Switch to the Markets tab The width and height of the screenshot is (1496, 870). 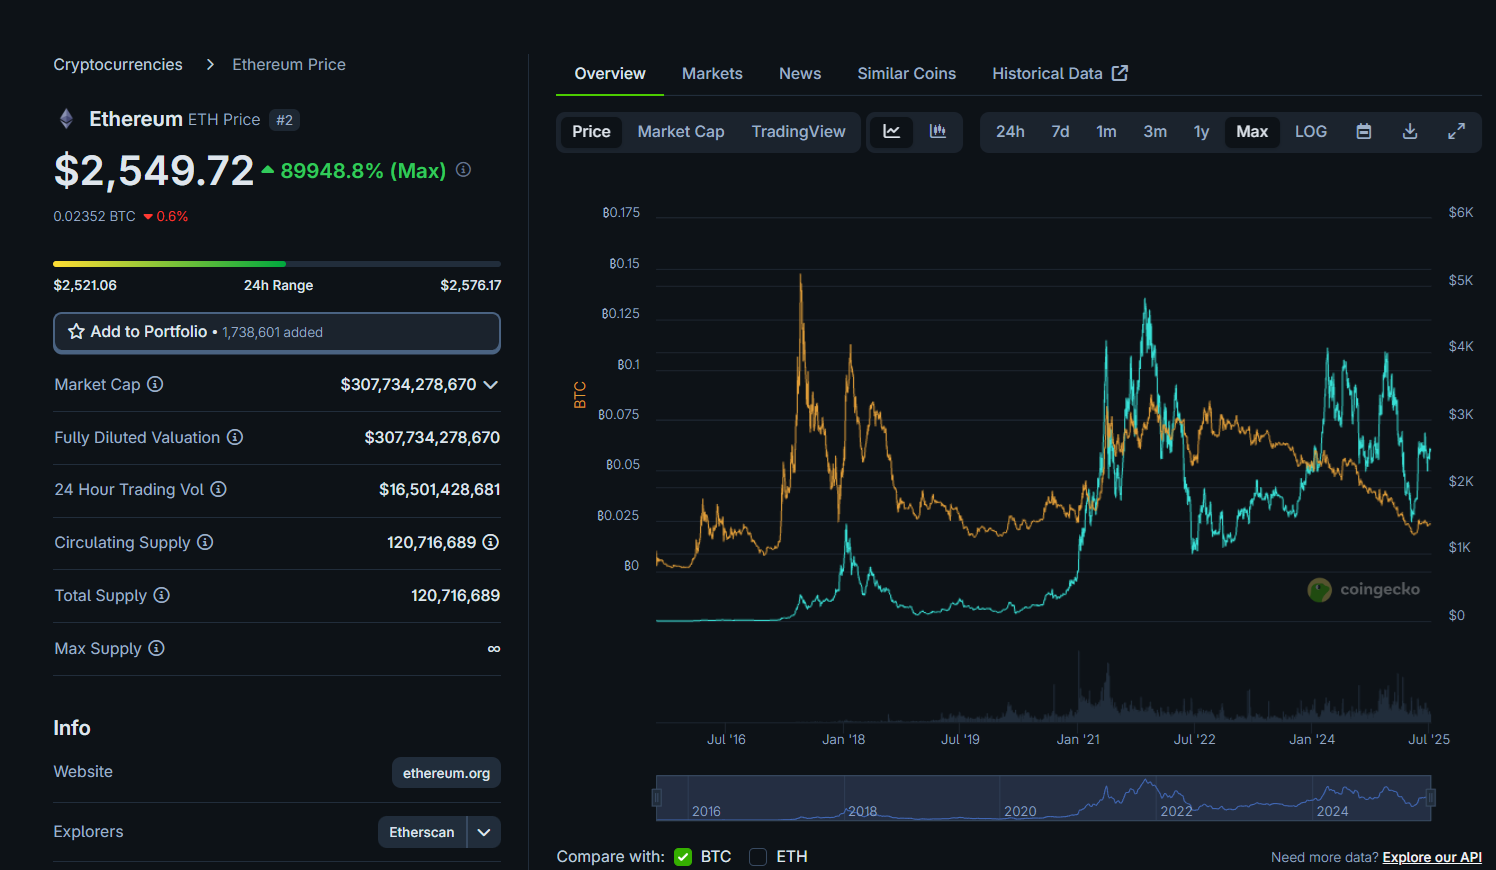(712, 74)
